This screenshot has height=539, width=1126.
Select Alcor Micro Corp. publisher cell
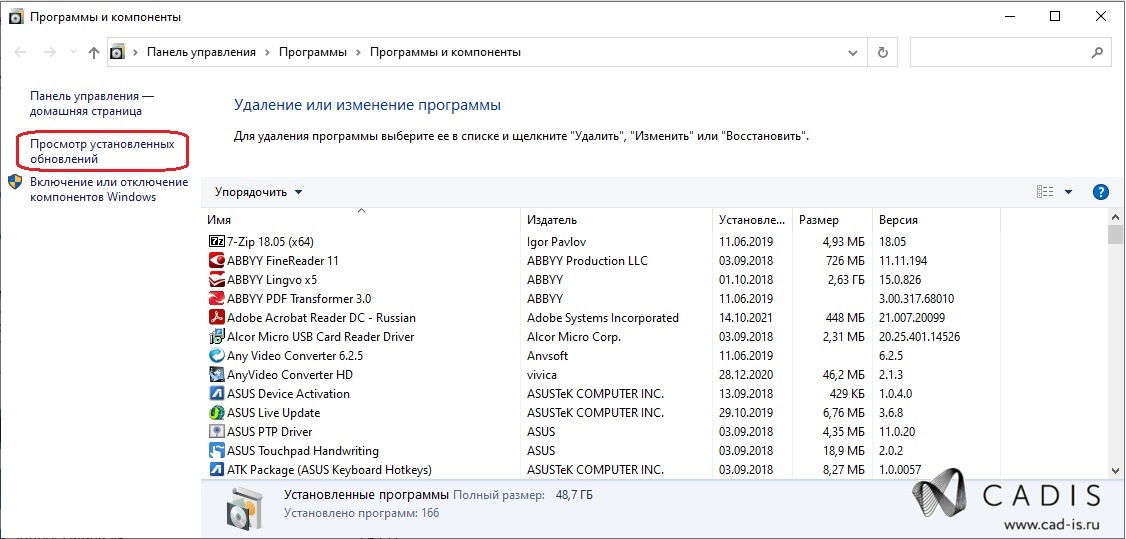coord(574,337)
